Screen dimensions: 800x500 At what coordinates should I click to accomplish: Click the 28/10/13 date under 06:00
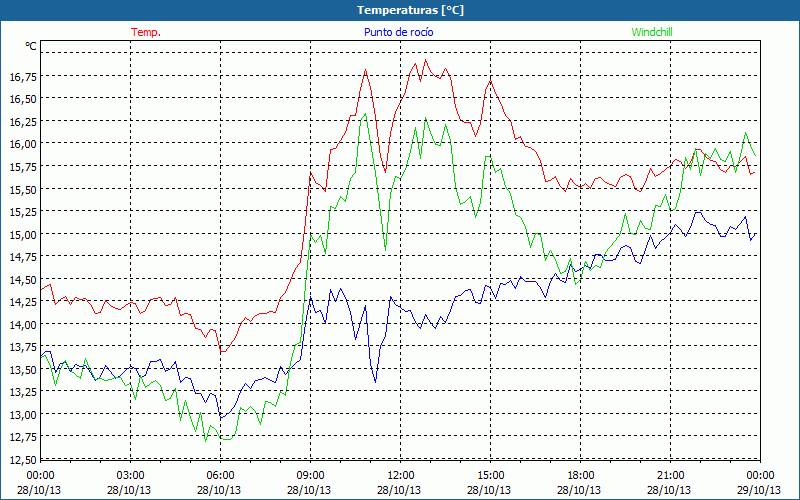tap(219, 490)
